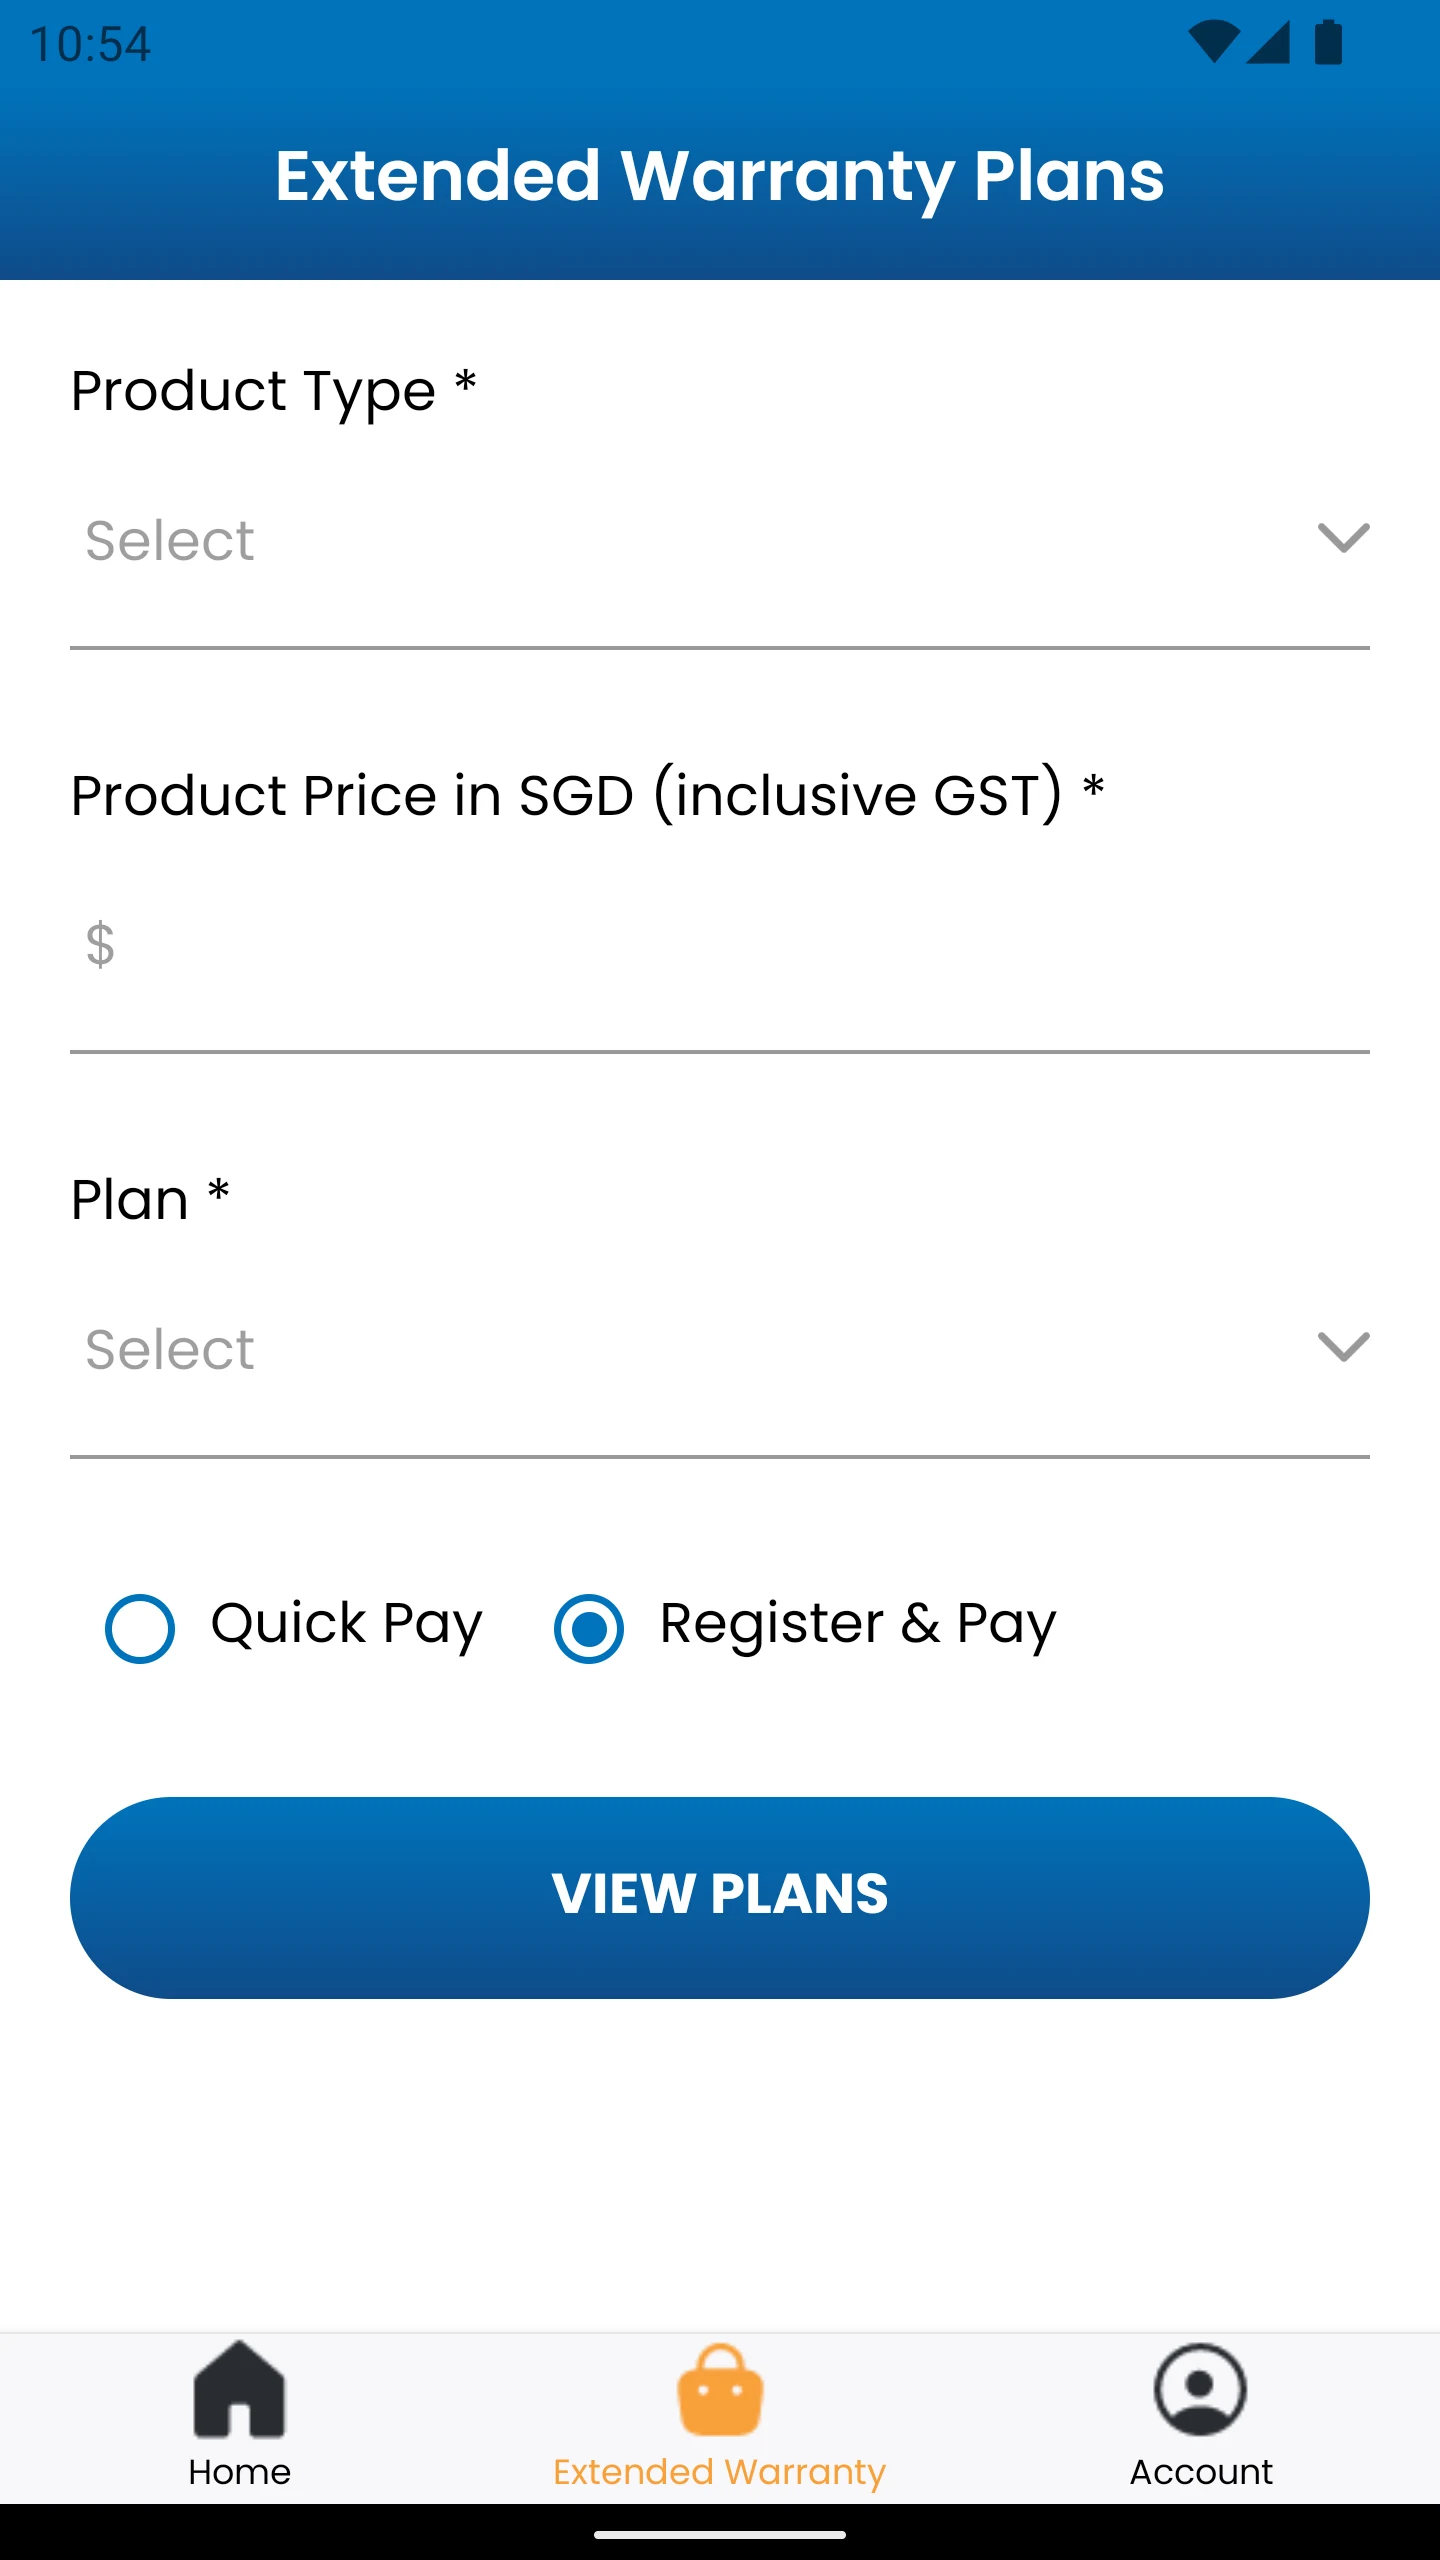Click the Product Type chevron arrow

click(x=1343, y=538)
